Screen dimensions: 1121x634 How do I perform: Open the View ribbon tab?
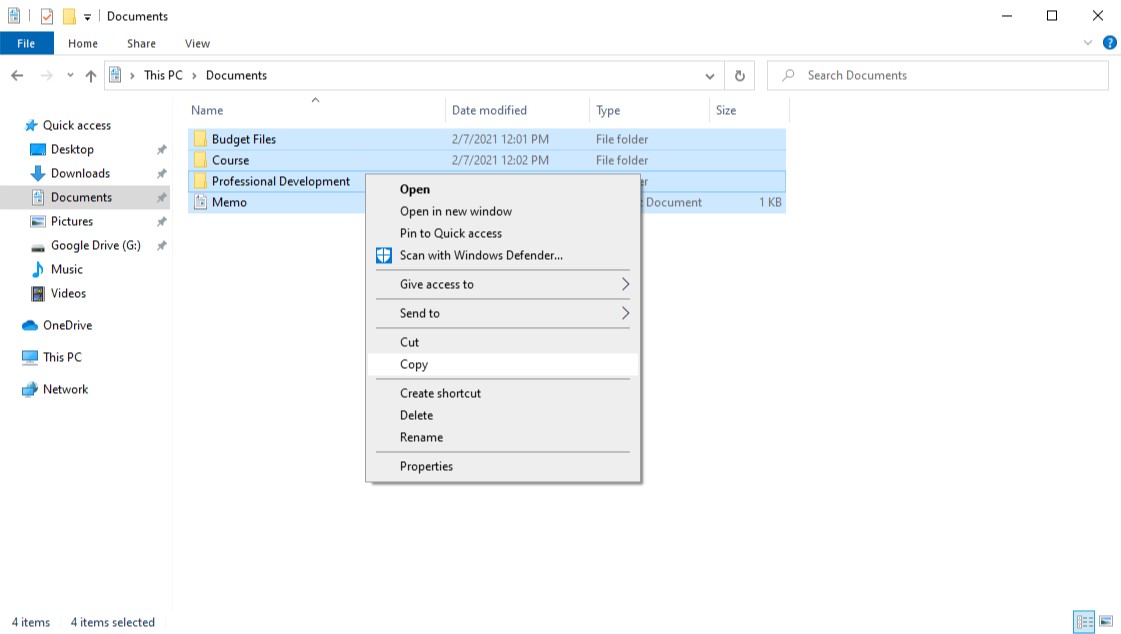click(x=197, y=43)
